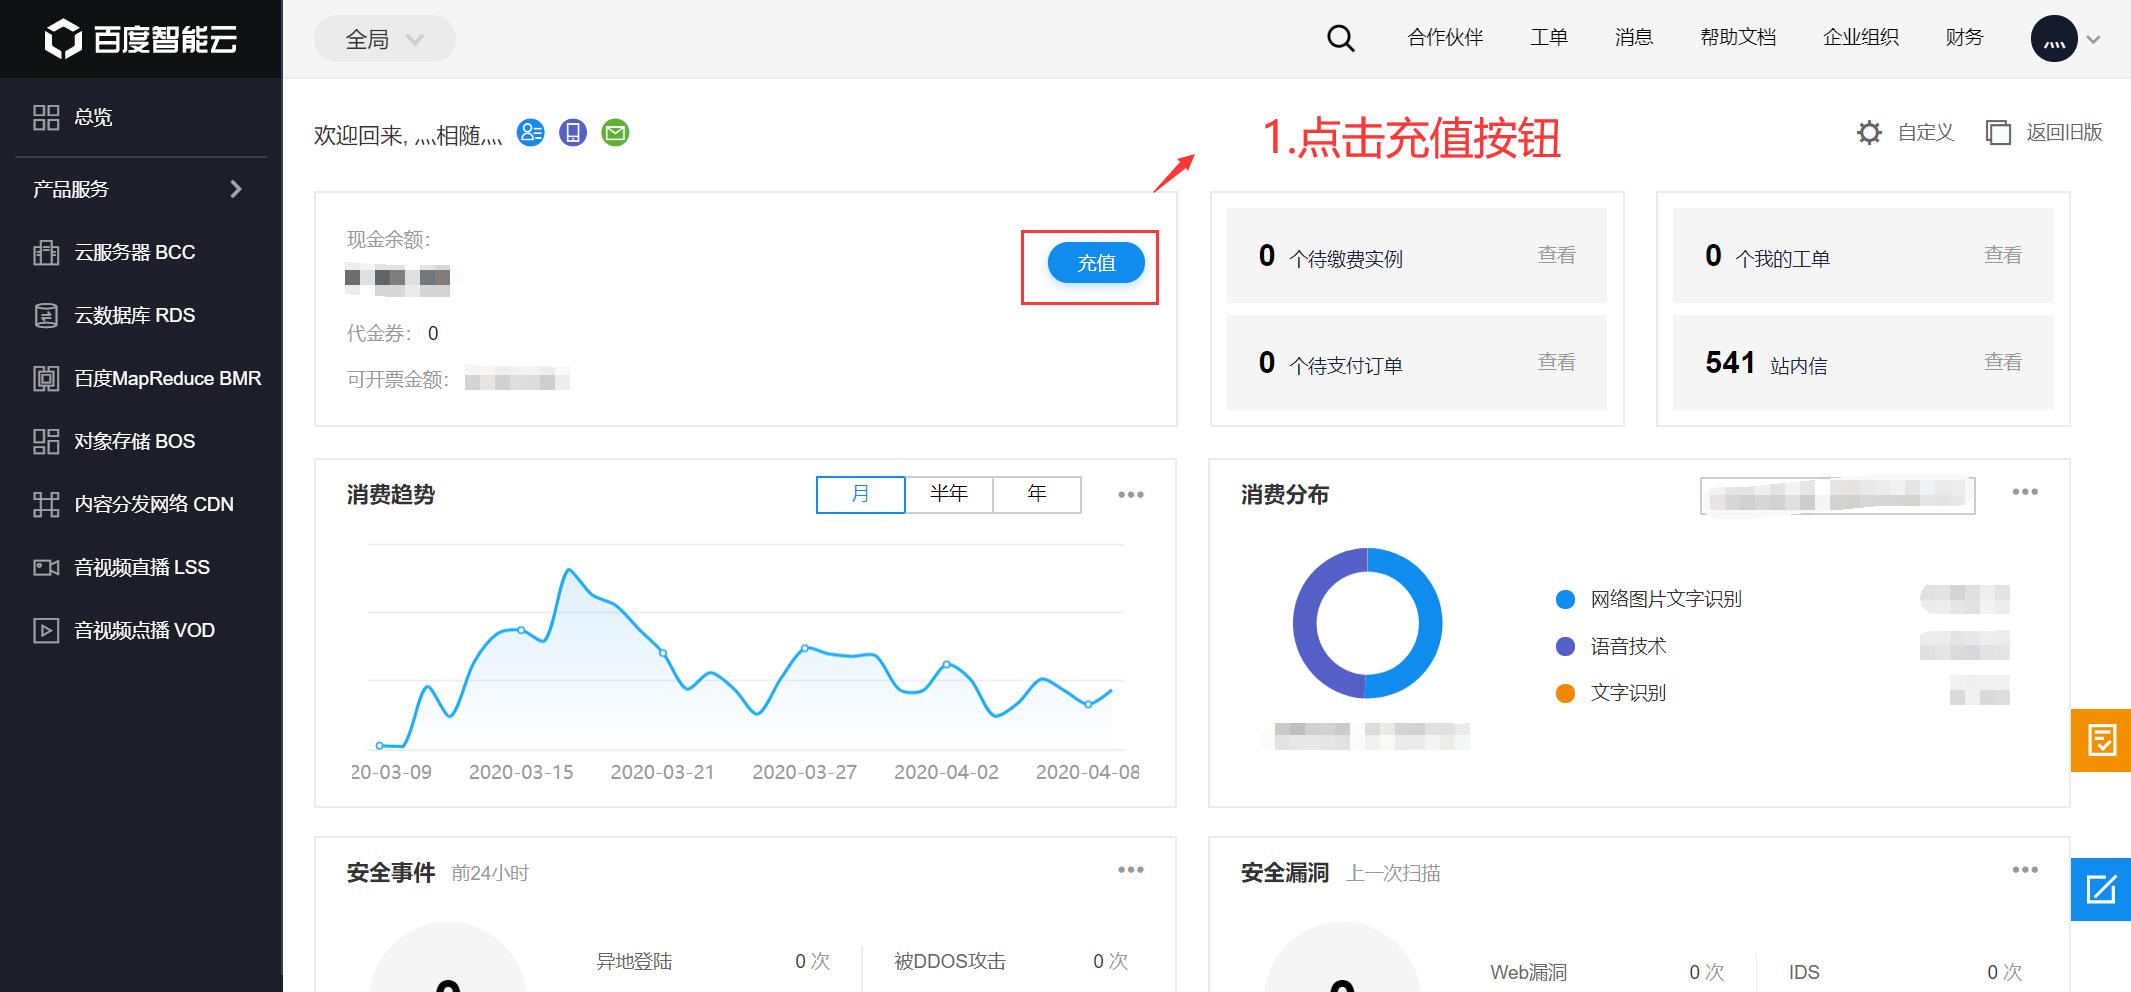This screenshot has height=992, width=2131.
Task: Expand the avatar dropdown chevron
Action: pyautogui.click(x=2093, y=40)
